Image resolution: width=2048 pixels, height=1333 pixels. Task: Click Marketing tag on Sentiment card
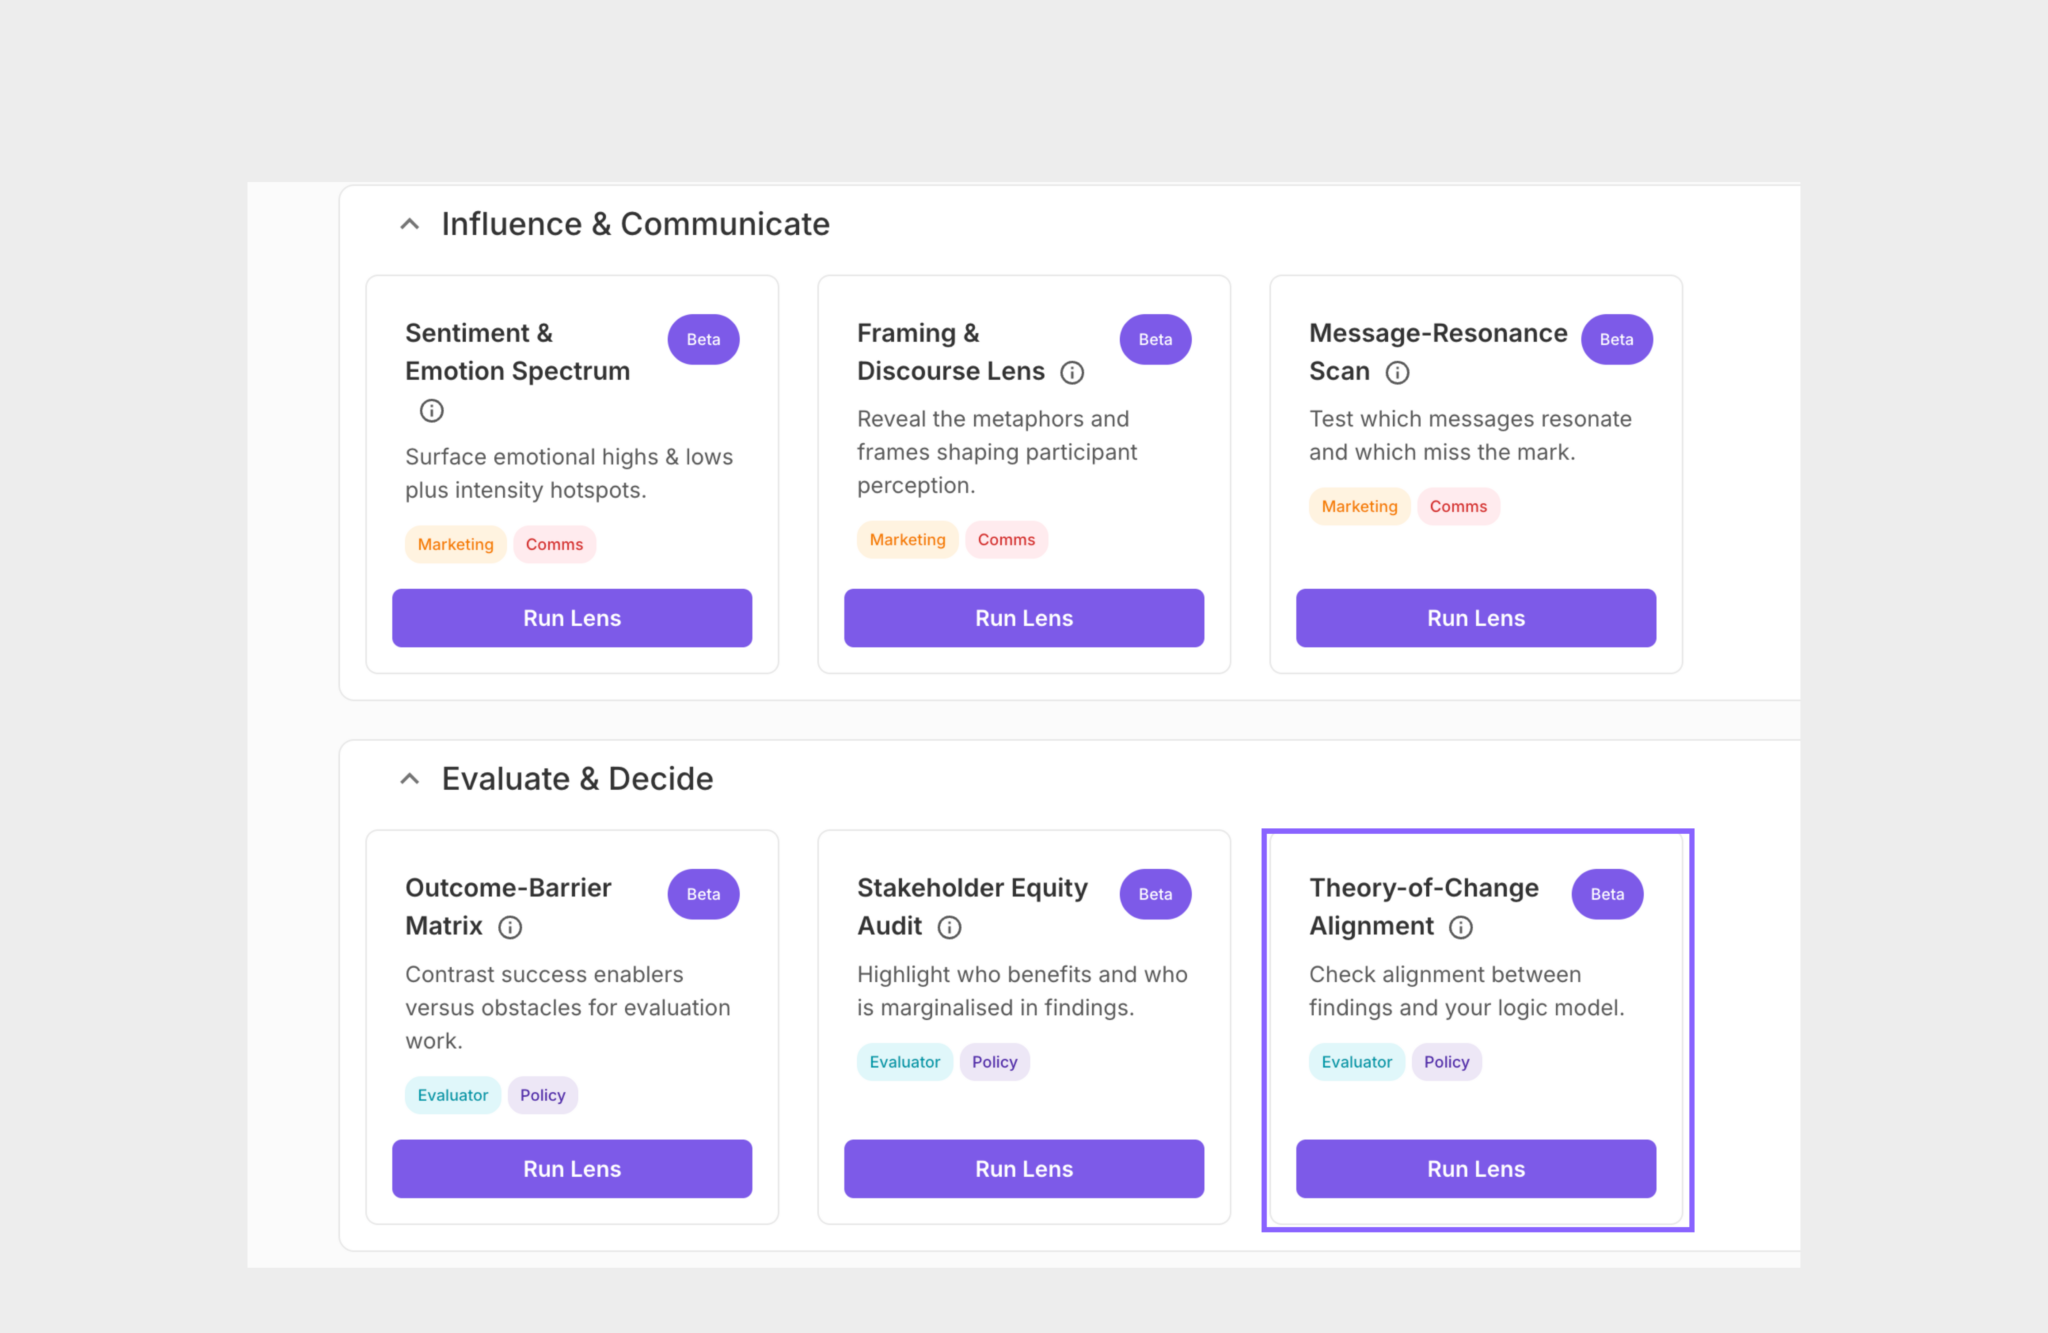point(456,545)
